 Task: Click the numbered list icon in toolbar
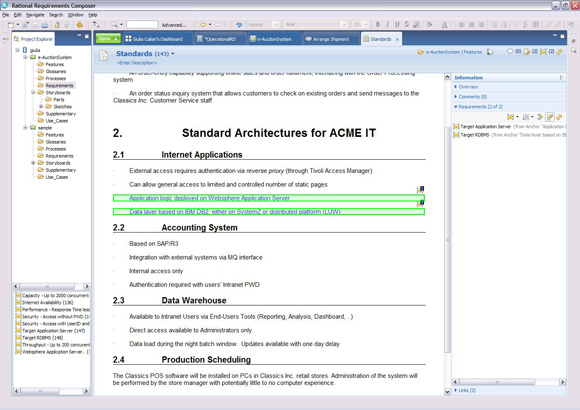click(x=526, y=25)
